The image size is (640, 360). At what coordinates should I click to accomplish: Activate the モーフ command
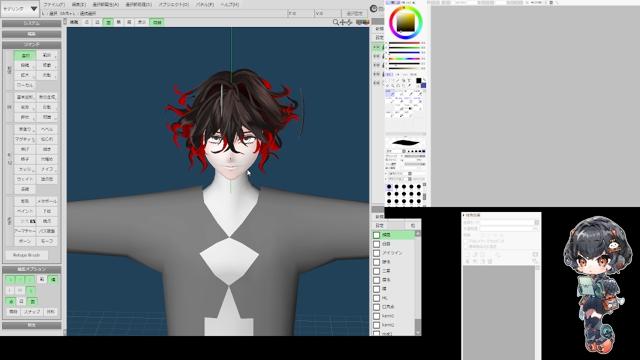pyautogui.click(x=47, y=241)
